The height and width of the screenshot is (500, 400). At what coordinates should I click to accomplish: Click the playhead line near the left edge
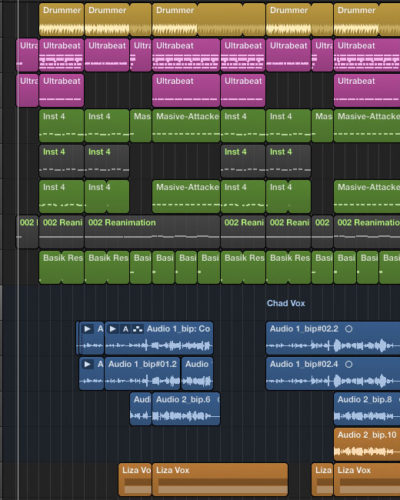point(18,250)
